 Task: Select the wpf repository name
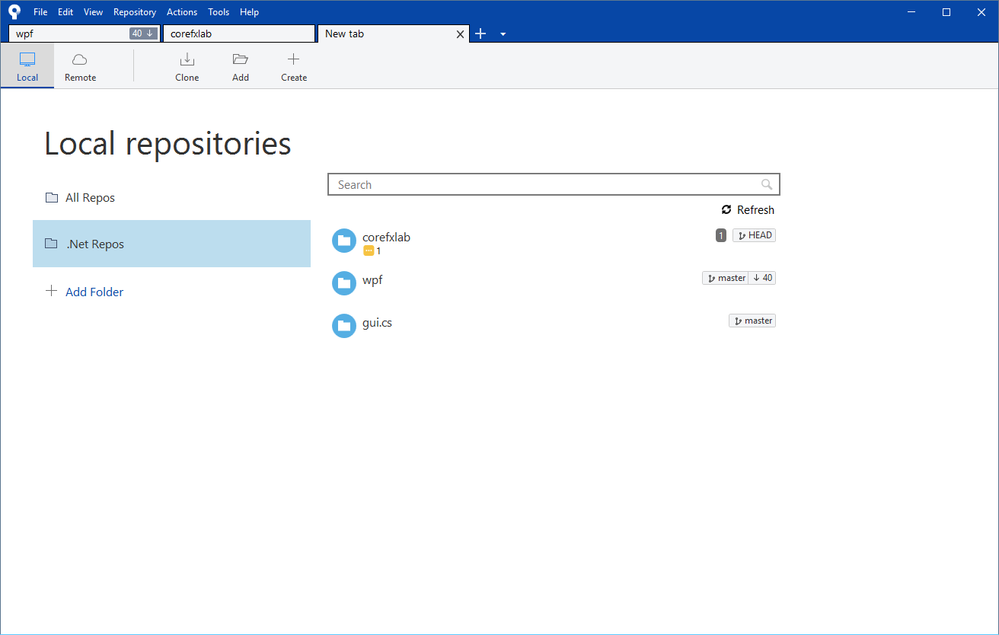372,280
